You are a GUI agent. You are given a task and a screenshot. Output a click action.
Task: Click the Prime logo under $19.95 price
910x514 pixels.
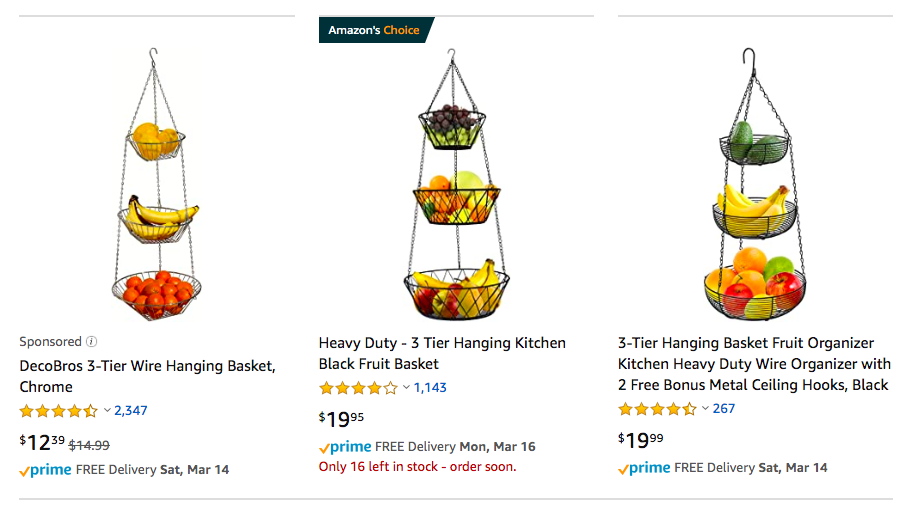(x=345, y=447)
